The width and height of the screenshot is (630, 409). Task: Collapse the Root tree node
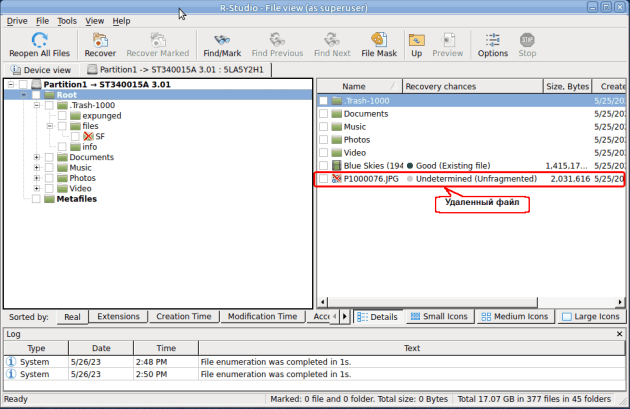pyautogui.click(x=24, y=95)
